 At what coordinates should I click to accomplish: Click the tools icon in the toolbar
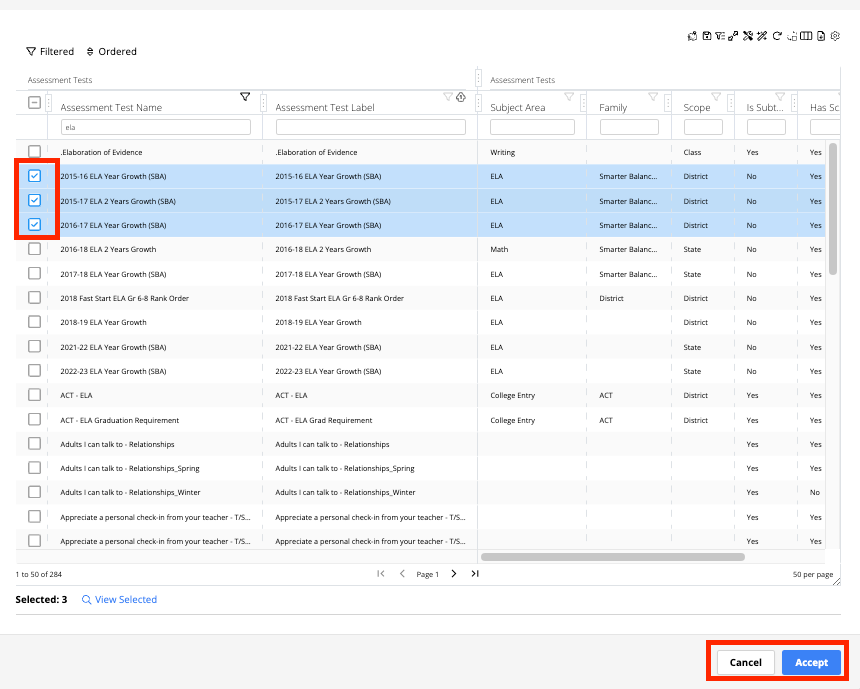point(747,35)
